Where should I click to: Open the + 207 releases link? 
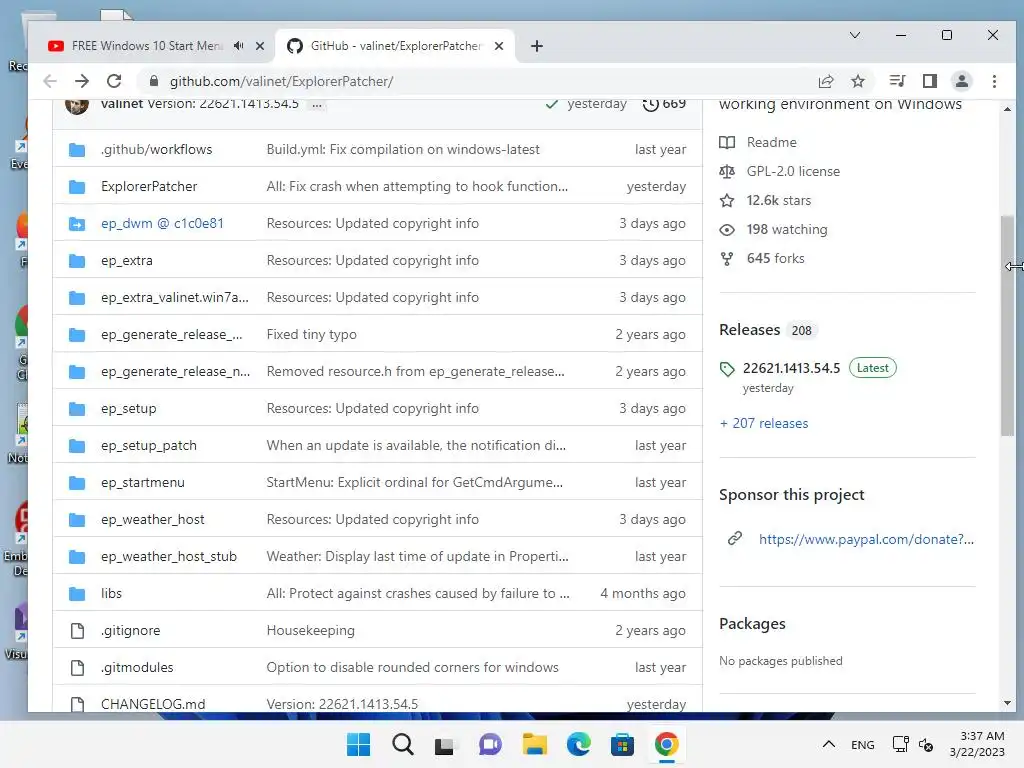[x=763, y=424]
